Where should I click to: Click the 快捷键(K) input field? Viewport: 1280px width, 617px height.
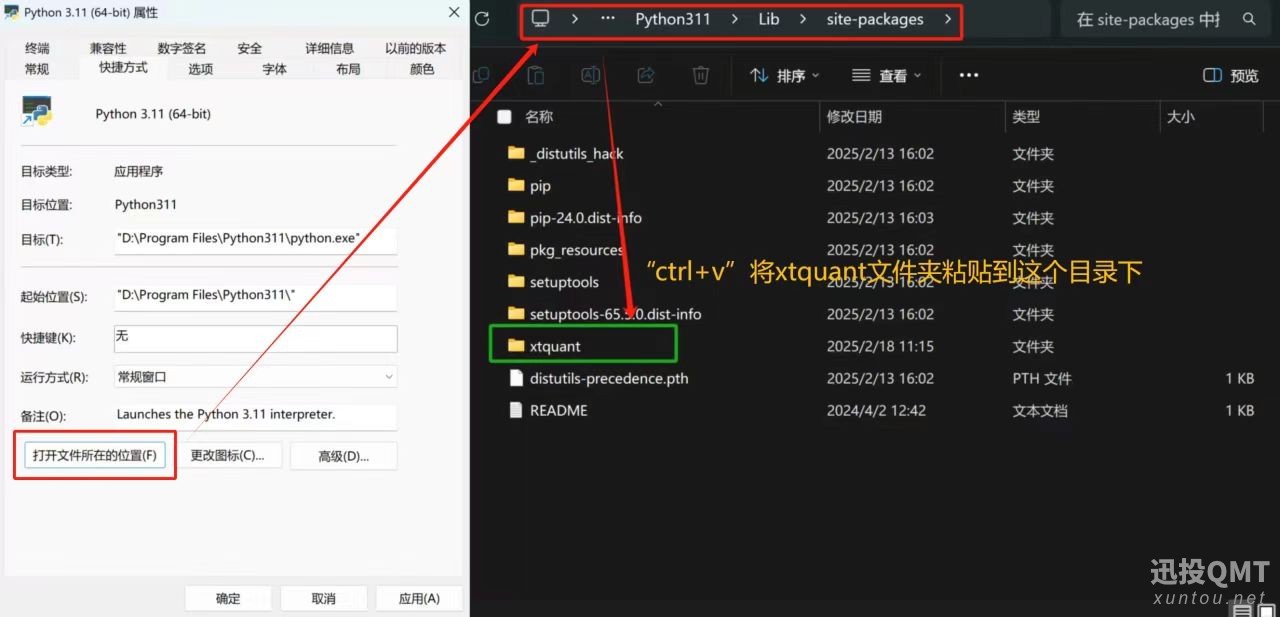(x=256, y=338)
